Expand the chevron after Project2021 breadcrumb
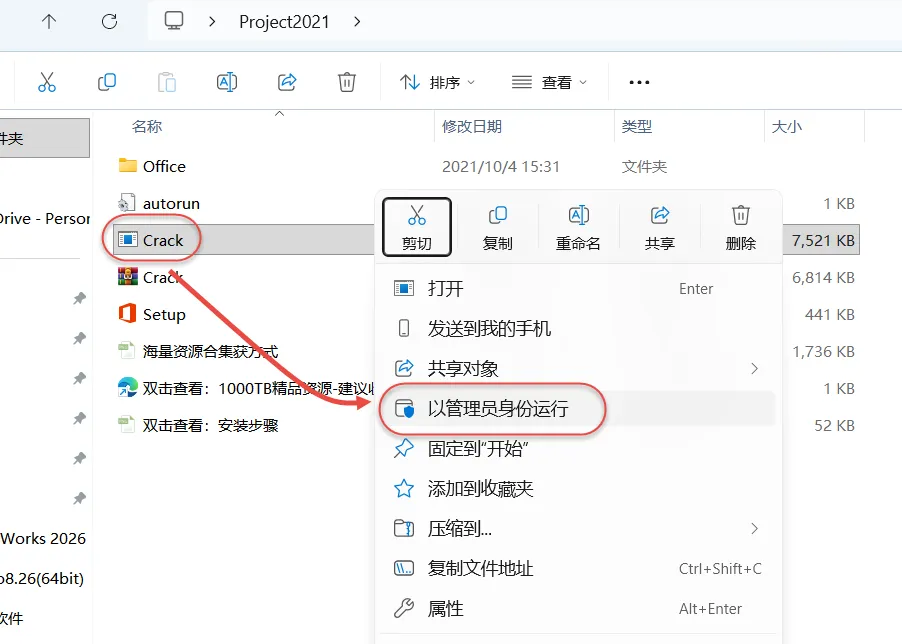The image size is (902, 644). (x=357, y=22)
